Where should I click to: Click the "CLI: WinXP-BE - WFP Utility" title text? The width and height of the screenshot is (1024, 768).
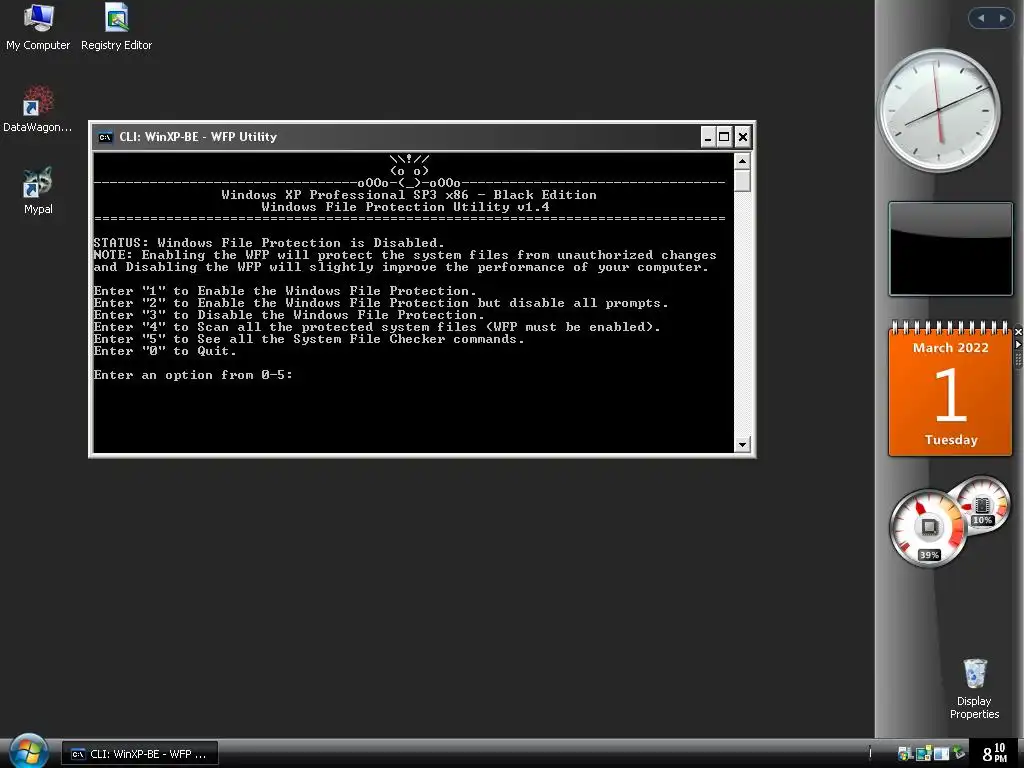[198, 137]
